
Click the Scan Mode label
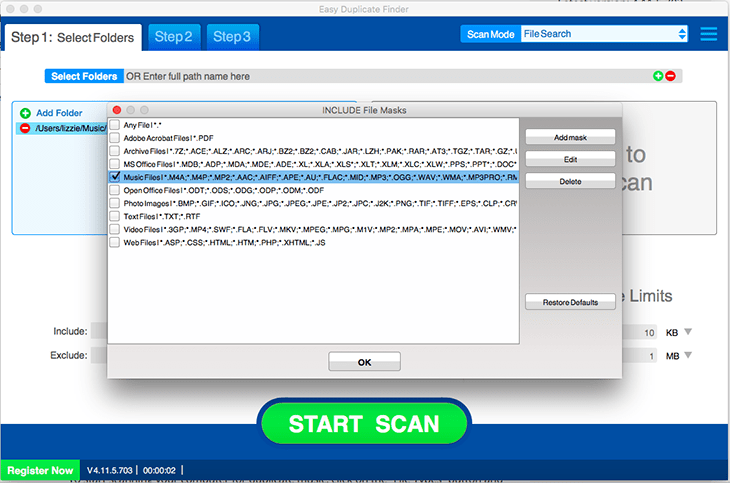(491, 34)
